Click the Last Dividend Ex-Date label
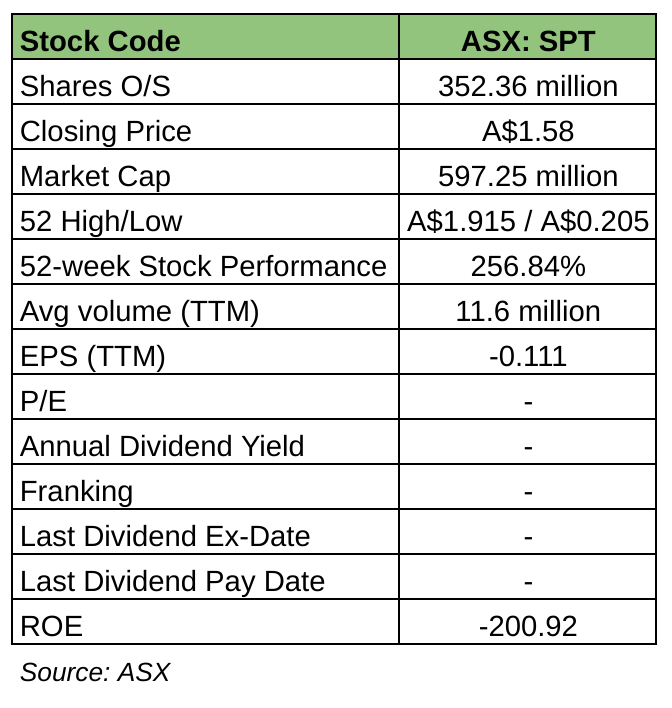Screen dimensions: 672x708 [x=165, y=536]
